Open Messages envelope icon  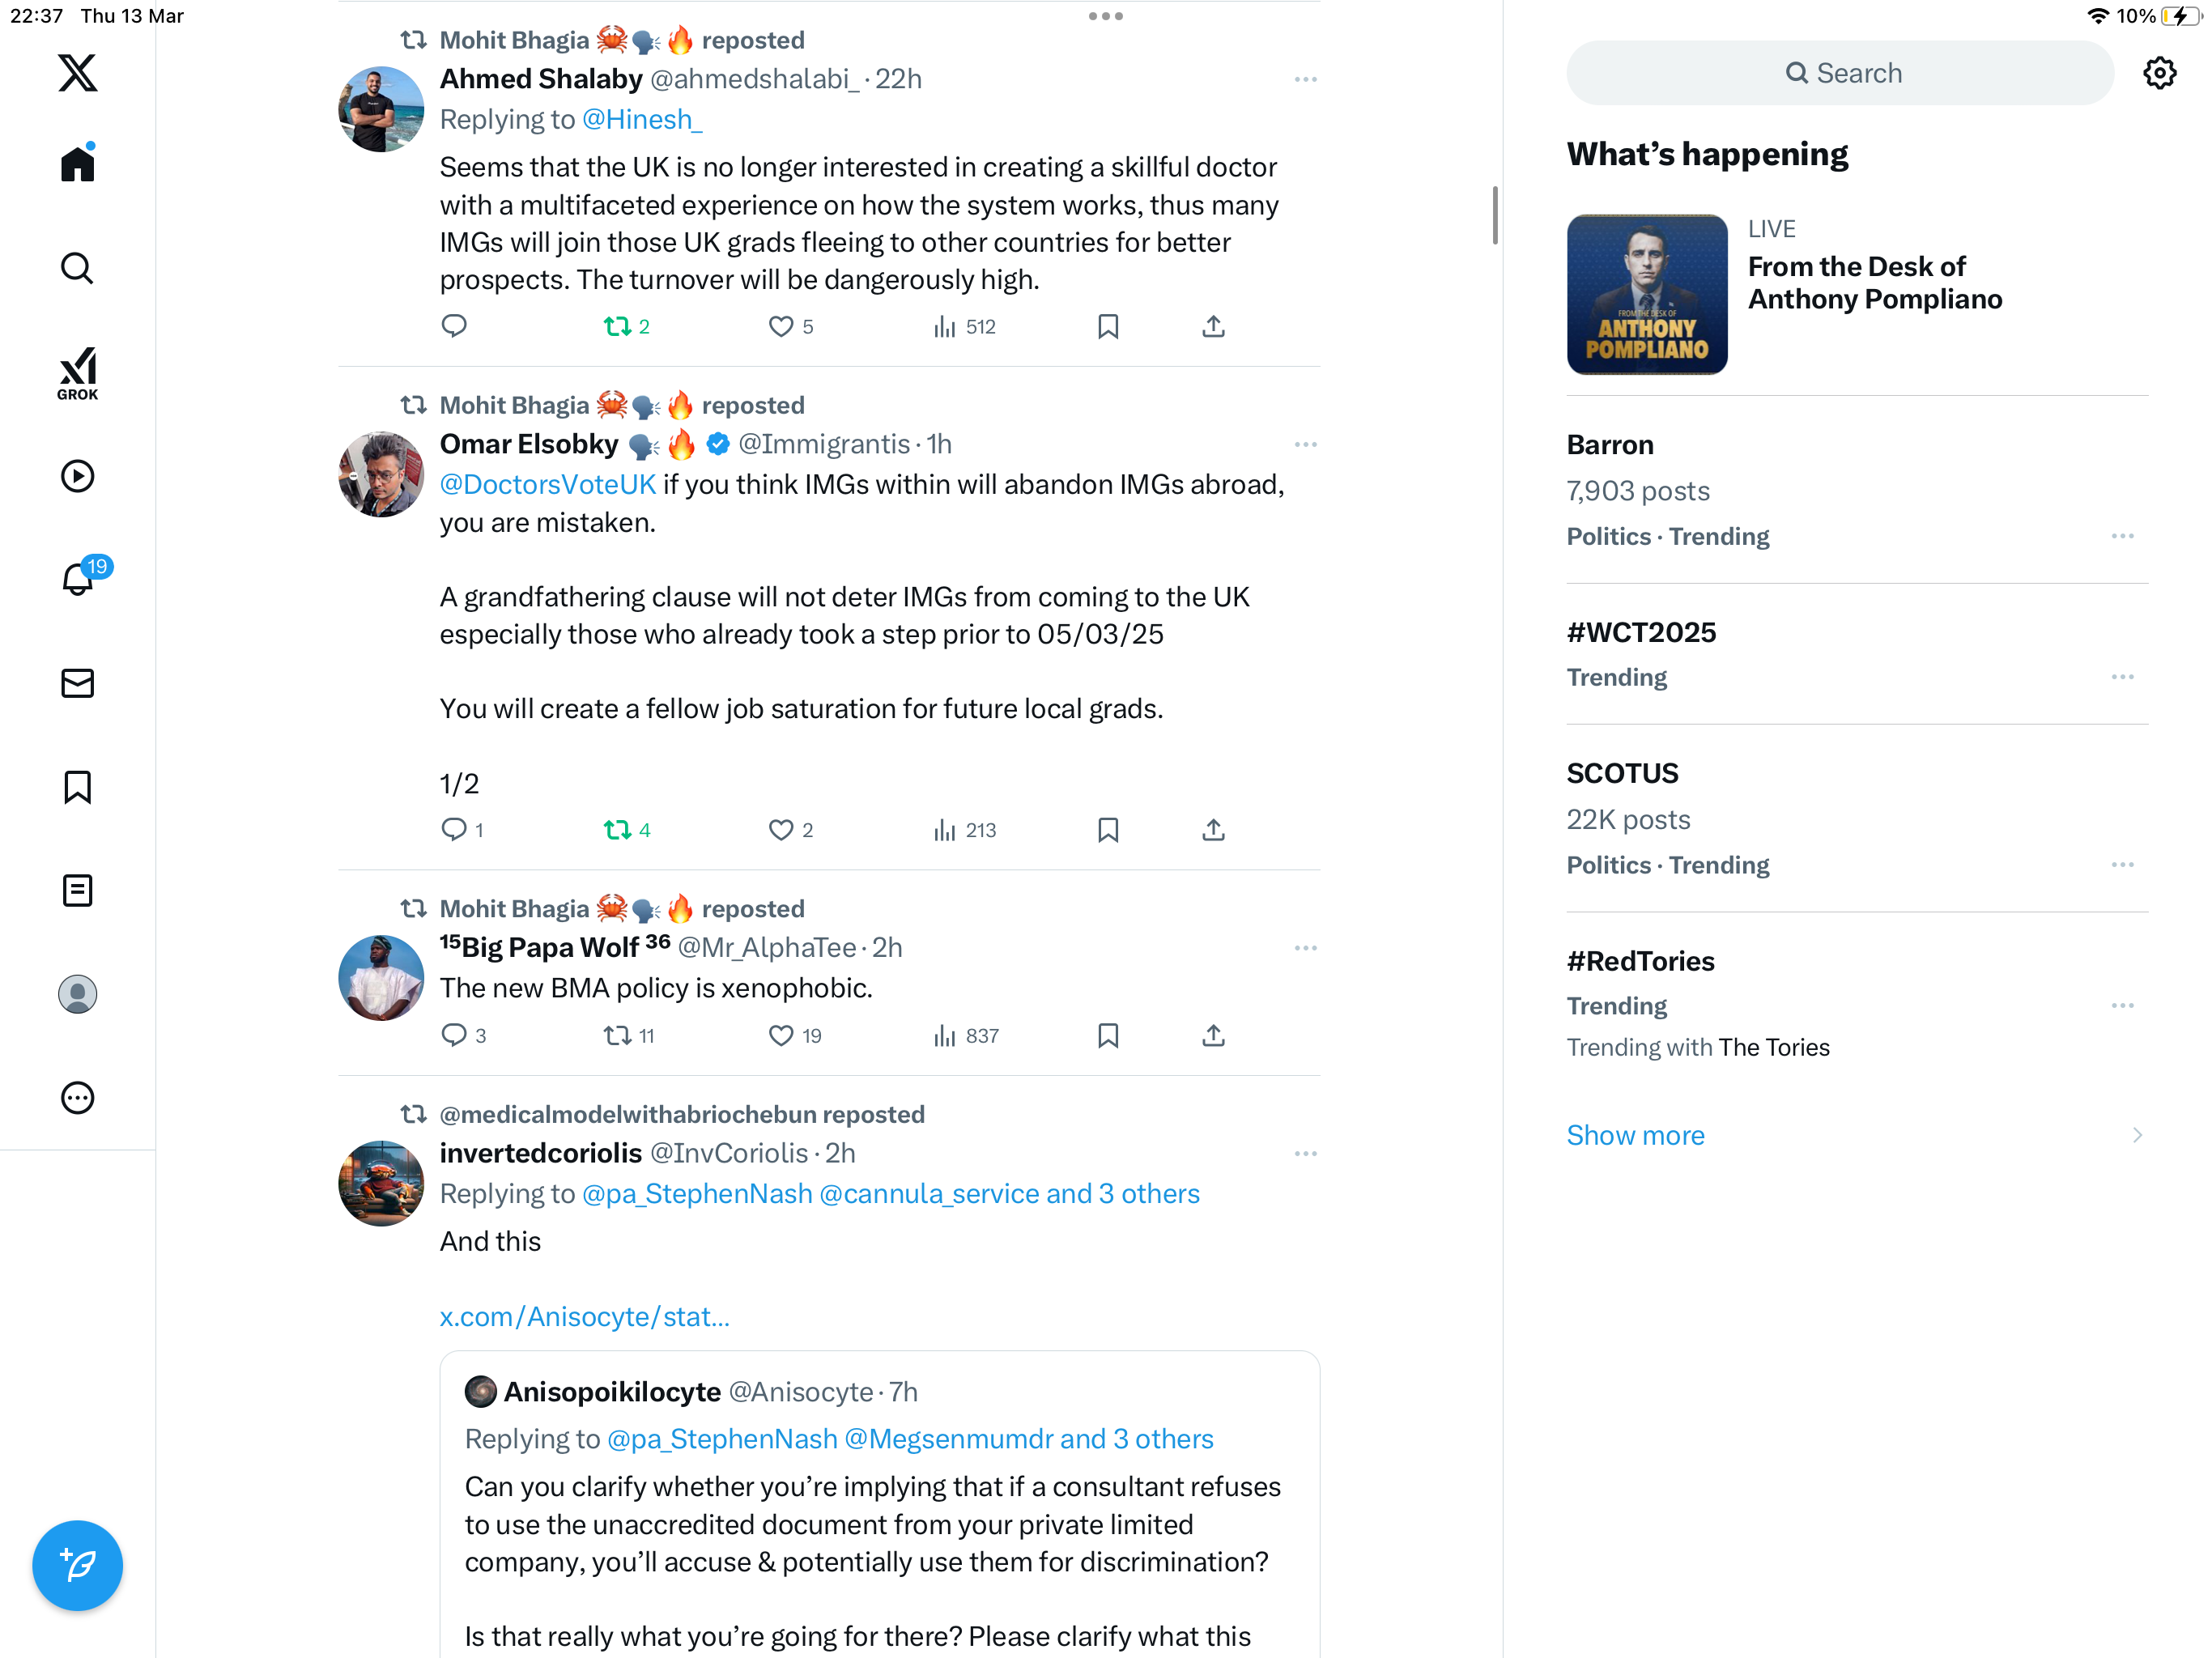[x=77, y=683]
